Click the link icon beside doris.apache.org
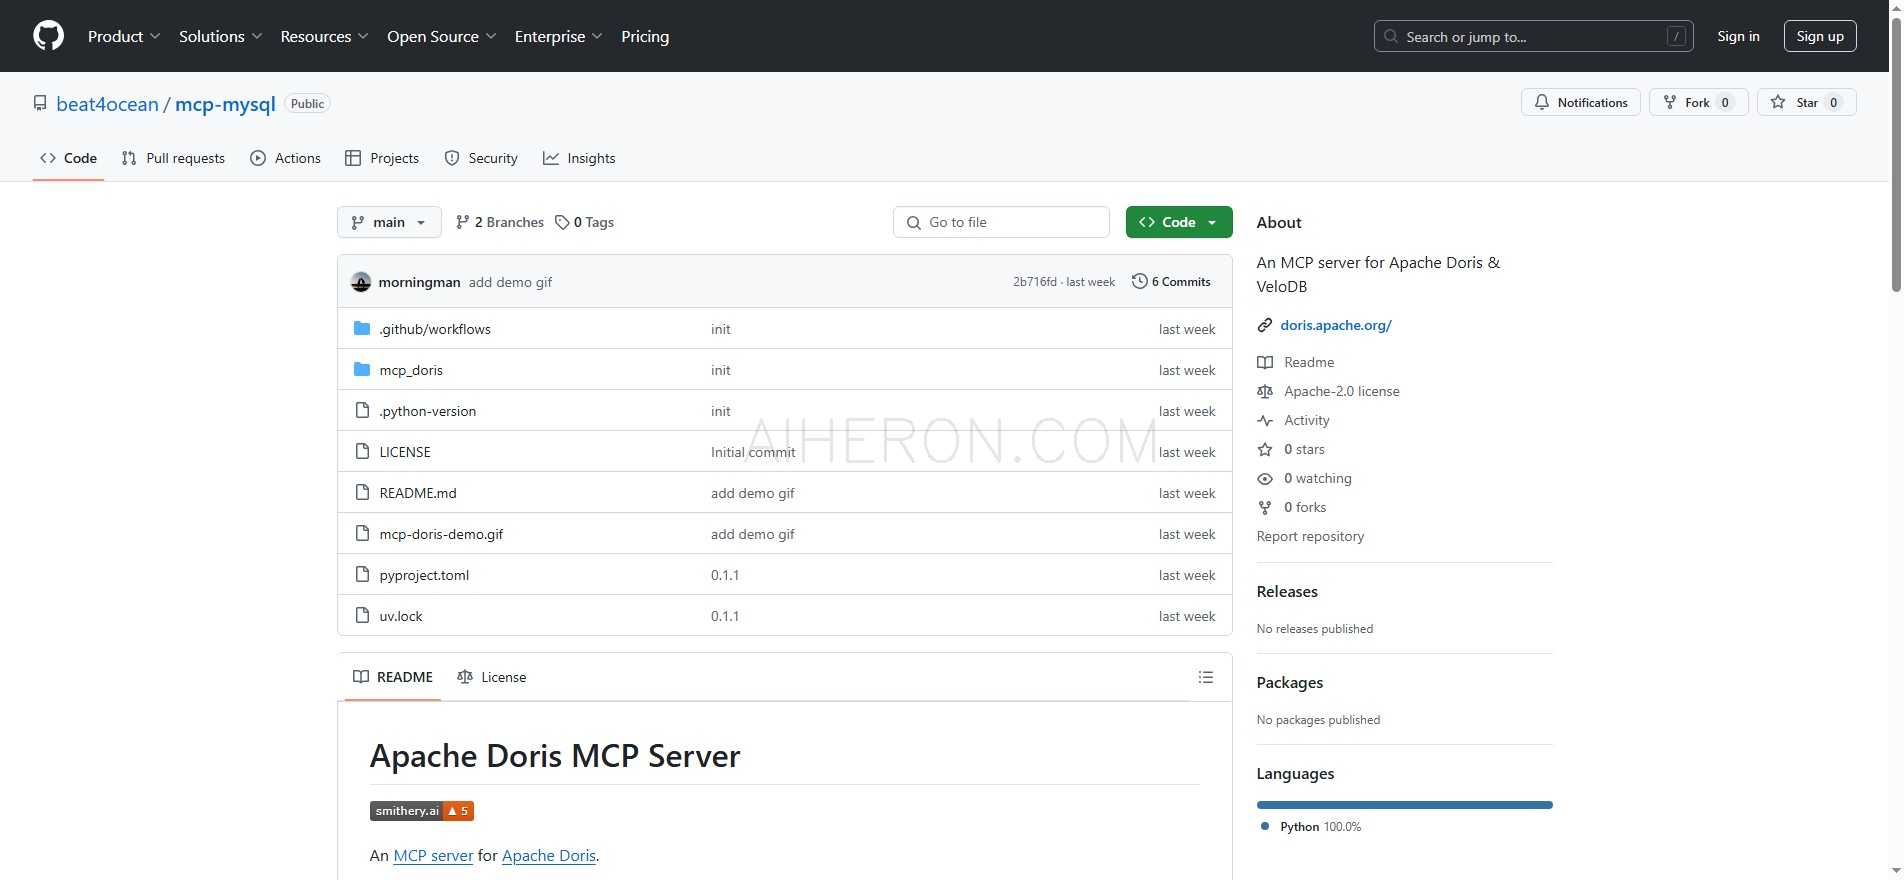 pos(1265,325)
